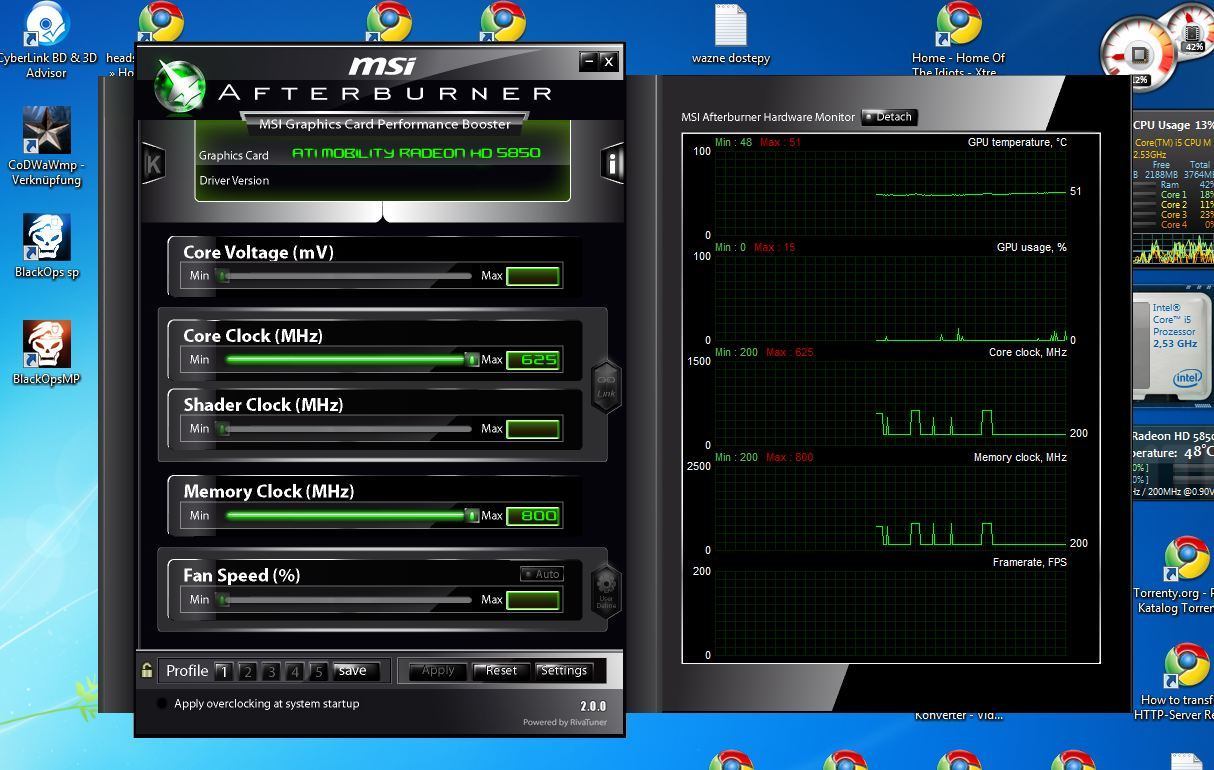Open Afterburner Settings
This screenshot has width=1214, height=770.
tap(564, 671)
